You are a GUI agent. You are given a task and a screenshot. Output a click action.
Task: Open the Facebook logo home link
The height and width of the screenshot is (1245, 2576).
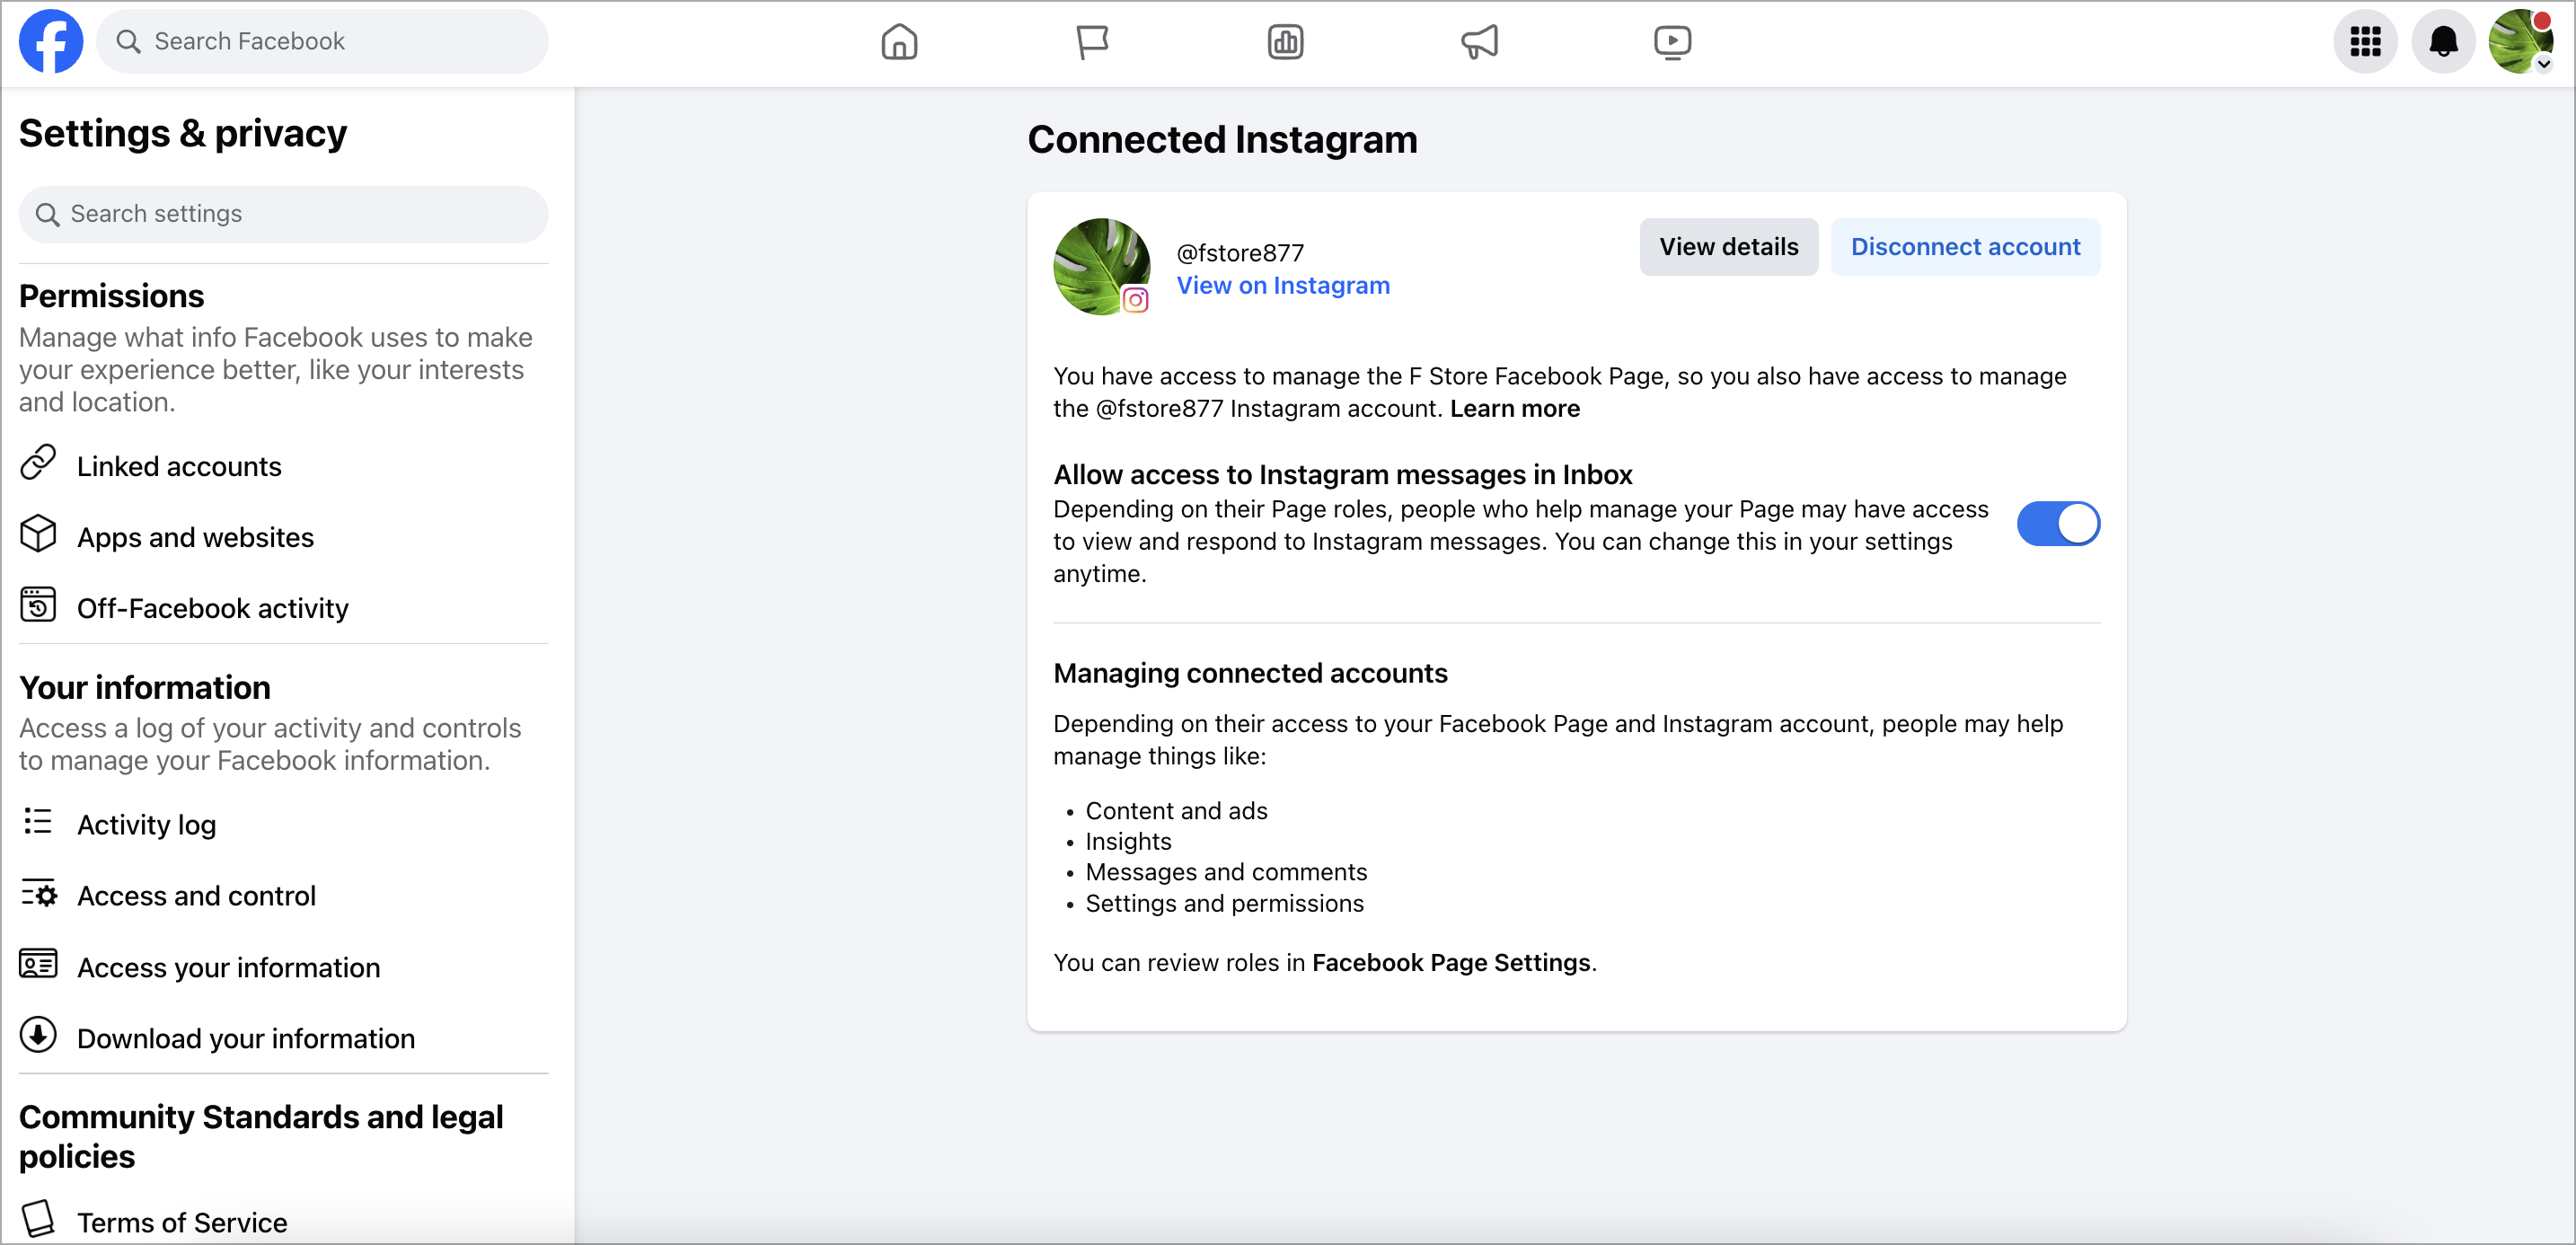pyautogui.click(x=51, y=42)
